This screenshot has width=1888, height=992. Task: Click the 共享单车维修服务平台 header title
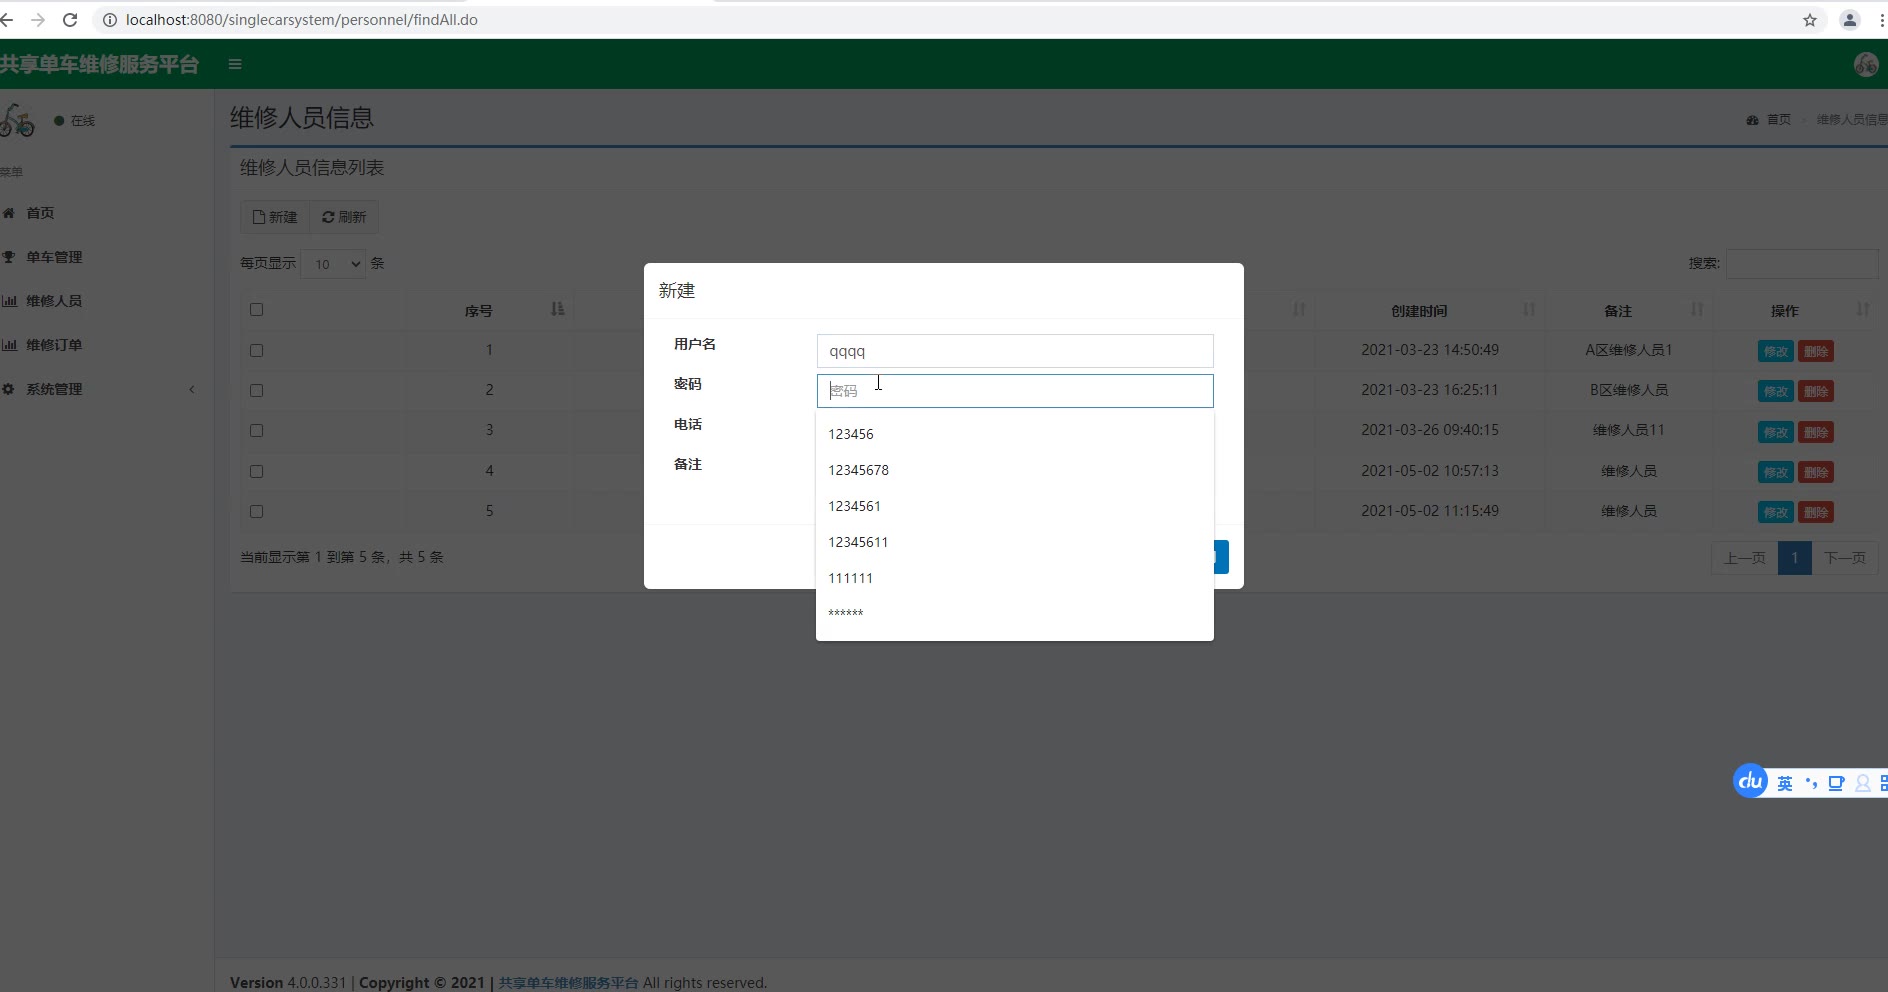tap(99, 64)
